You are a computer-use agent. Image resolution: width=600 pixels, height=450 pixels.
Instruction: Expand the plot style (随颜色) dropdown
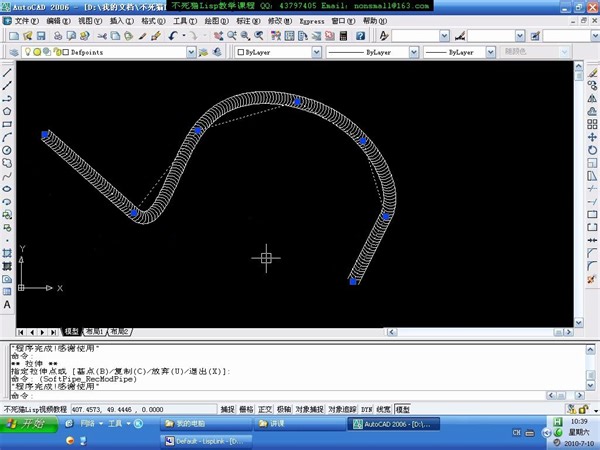click(x=564, y=52)
